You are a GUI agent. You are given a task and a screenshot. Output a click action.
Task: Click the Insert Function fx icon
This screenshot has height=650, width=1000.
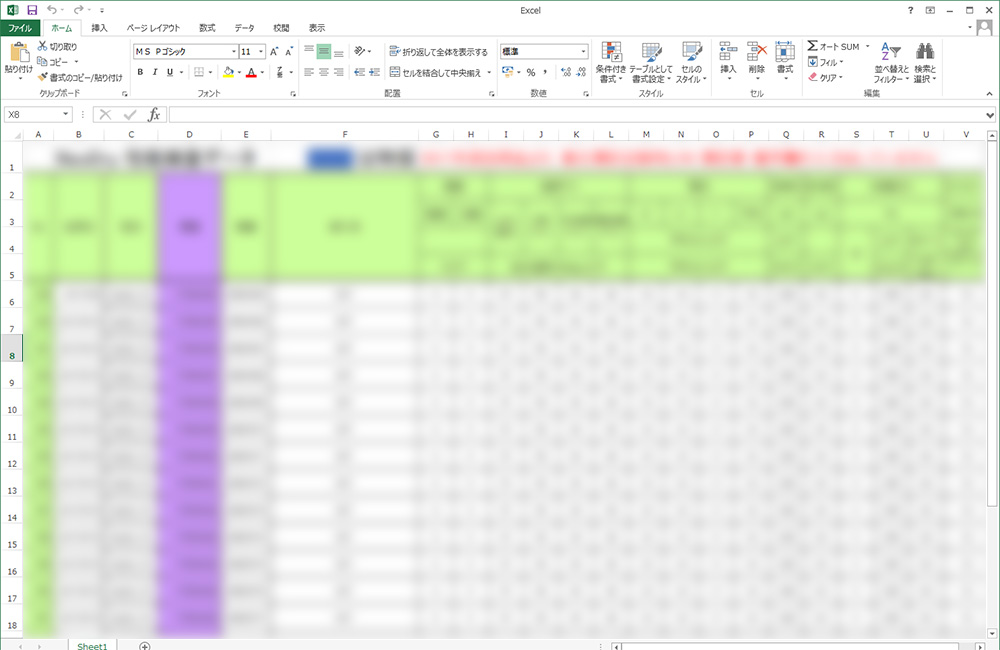154,115
